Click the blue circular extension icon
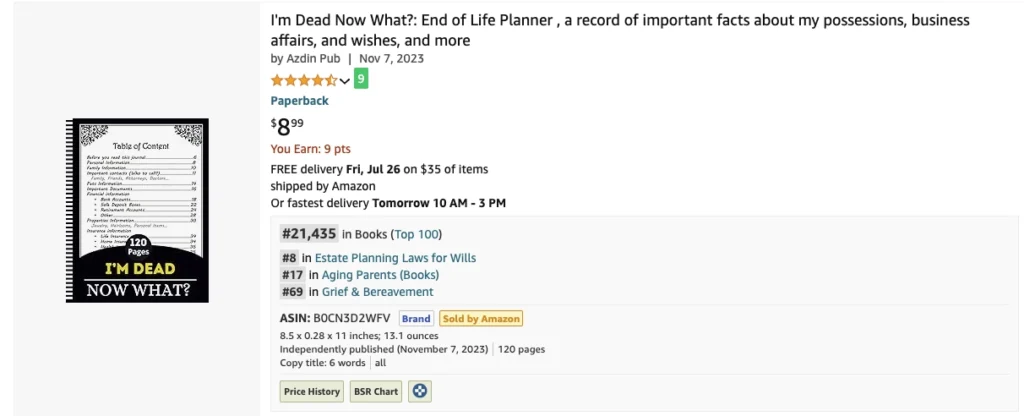The width and height of the screenshot is (1024, 416). point(420,391)
